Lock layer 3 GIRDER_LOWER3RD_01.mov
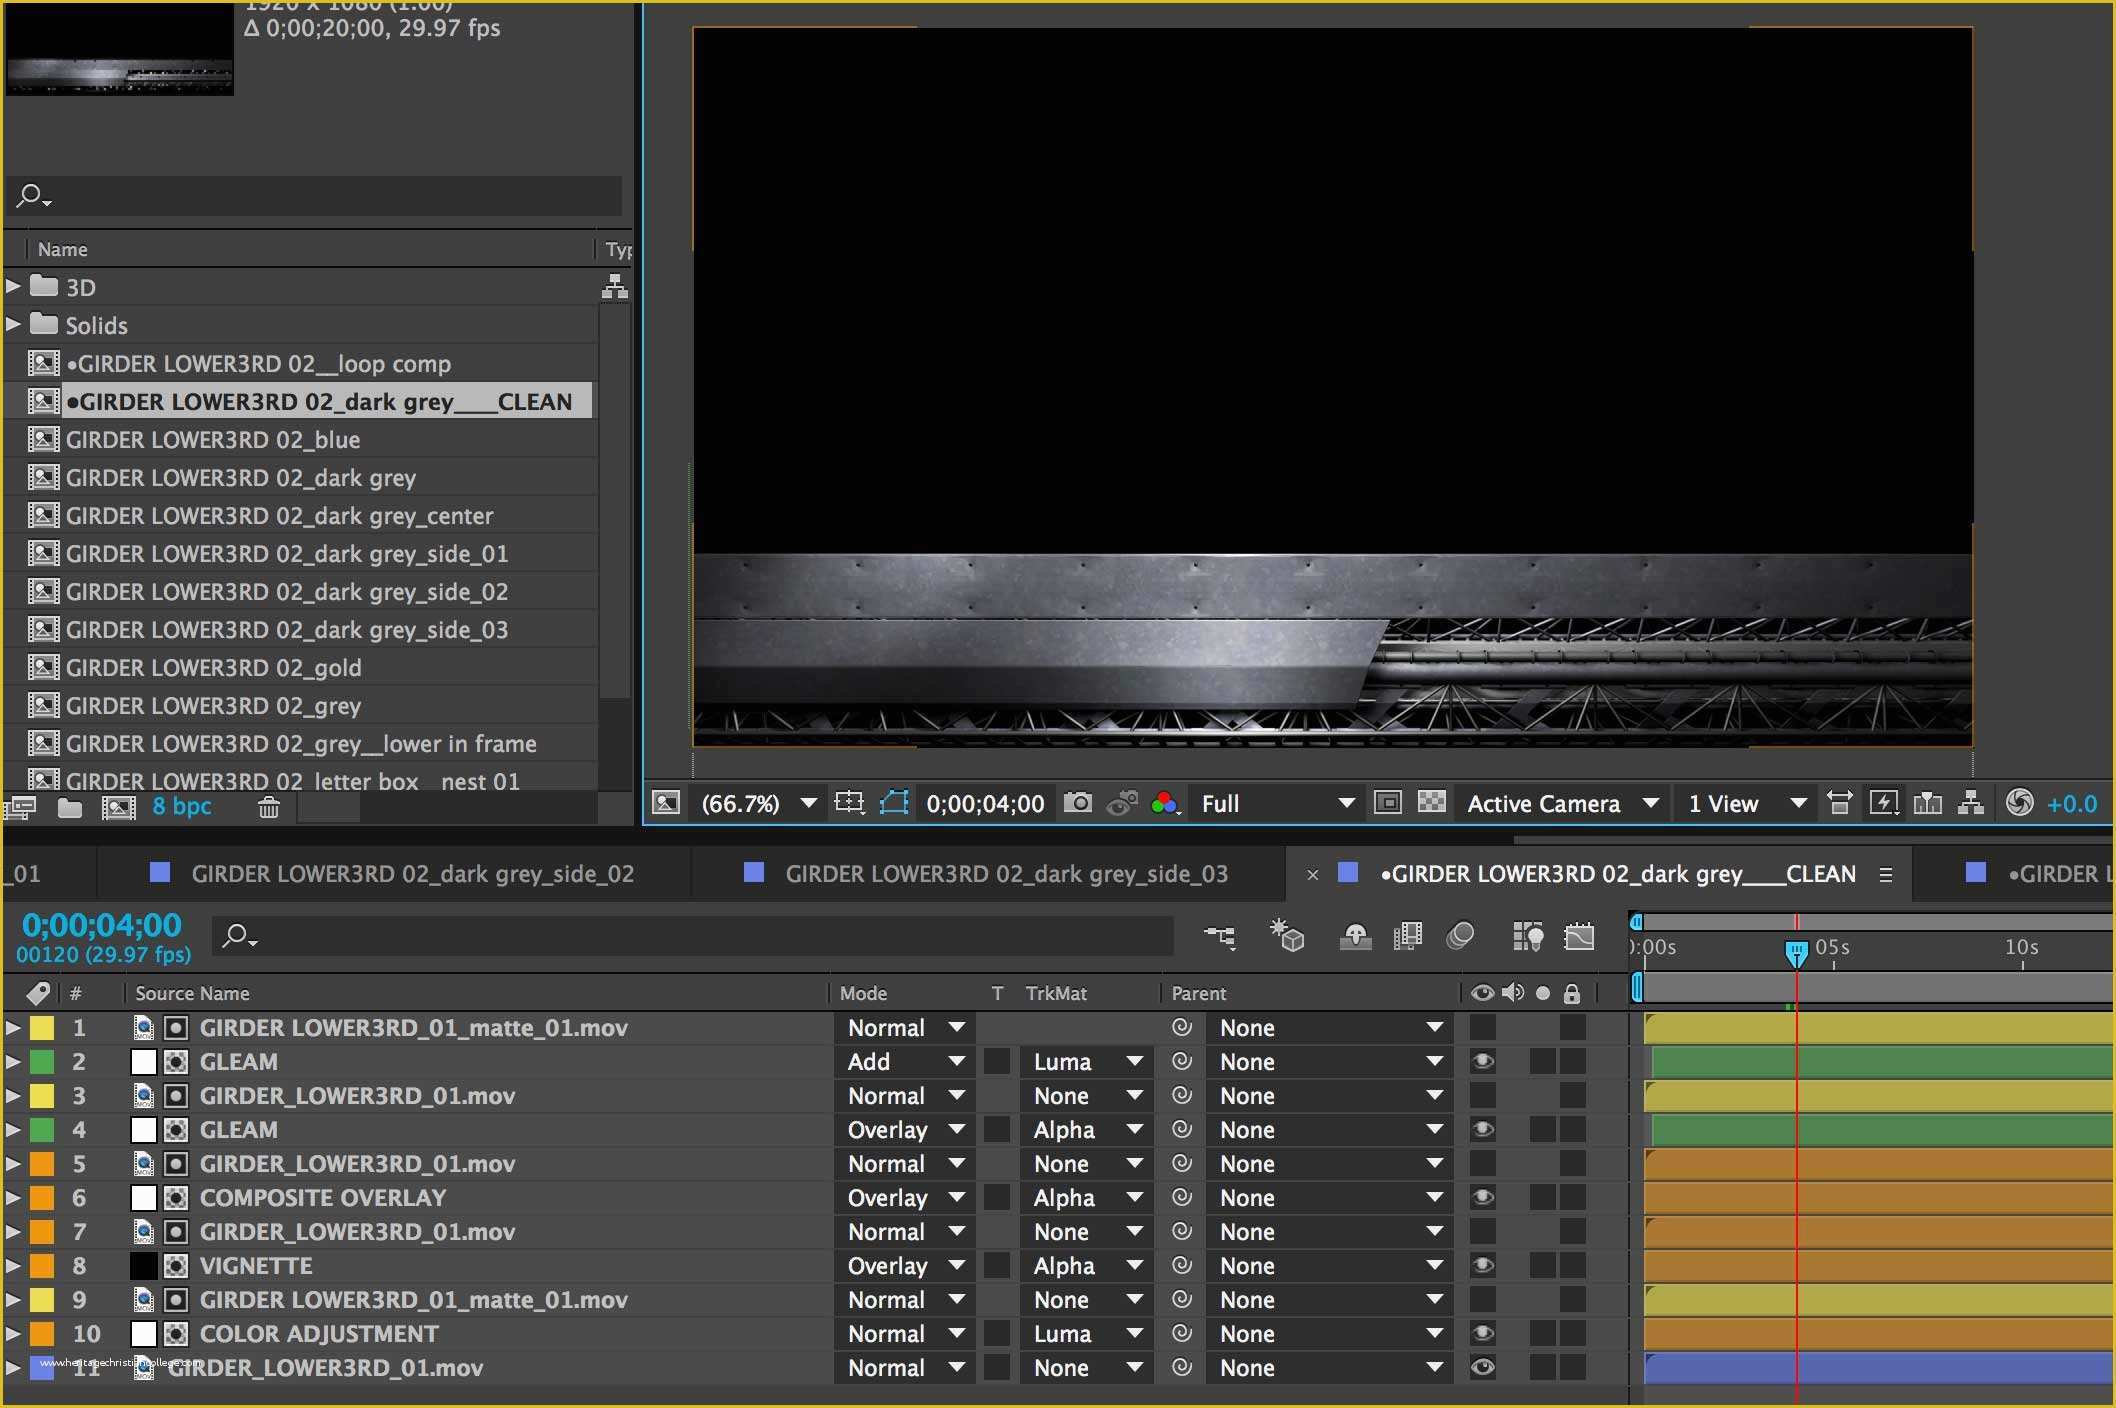This screenshot has height=1408, width=2116. (x=1573, y=1095)
